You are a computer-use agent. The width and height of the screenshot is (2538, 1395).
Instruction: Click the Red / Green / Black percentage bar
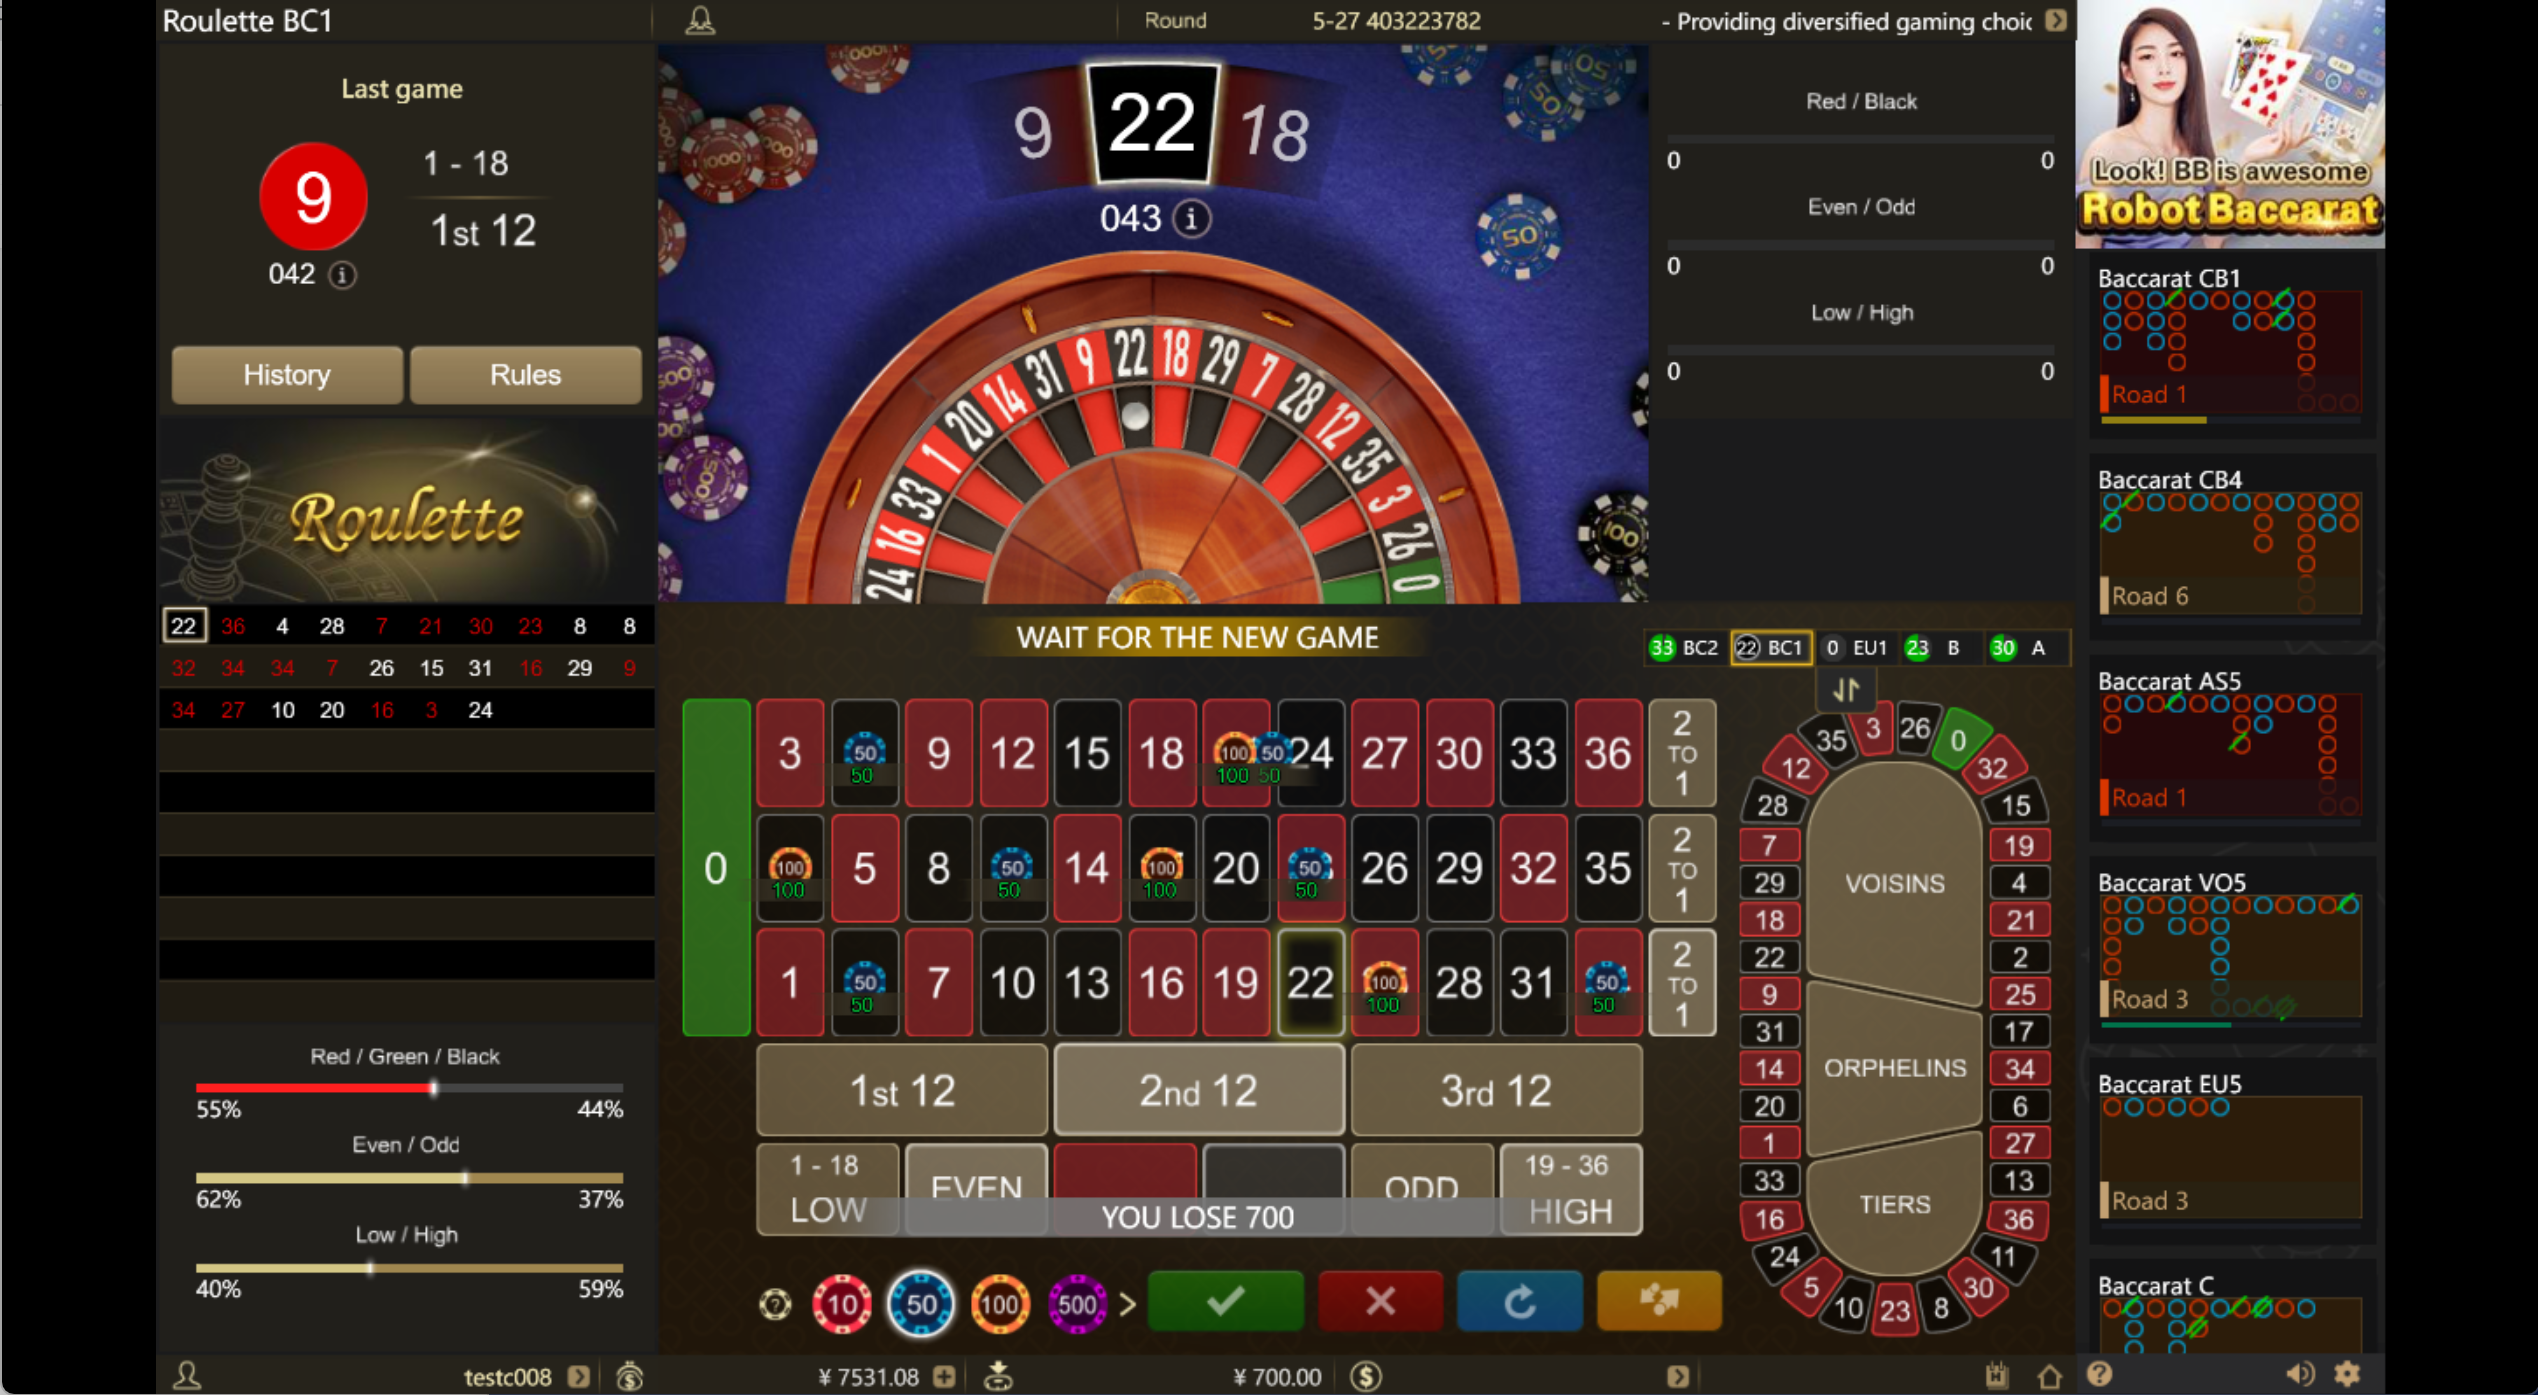[x=409, y=1087]
